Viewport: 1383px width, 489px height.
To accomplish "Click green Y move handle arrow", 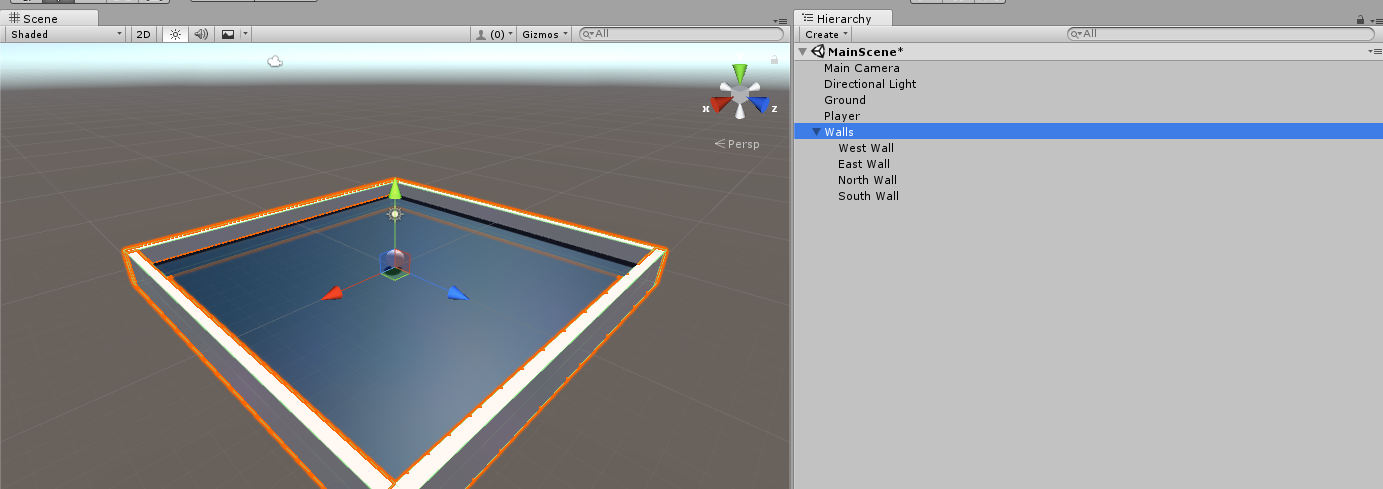I will (395, 189).
